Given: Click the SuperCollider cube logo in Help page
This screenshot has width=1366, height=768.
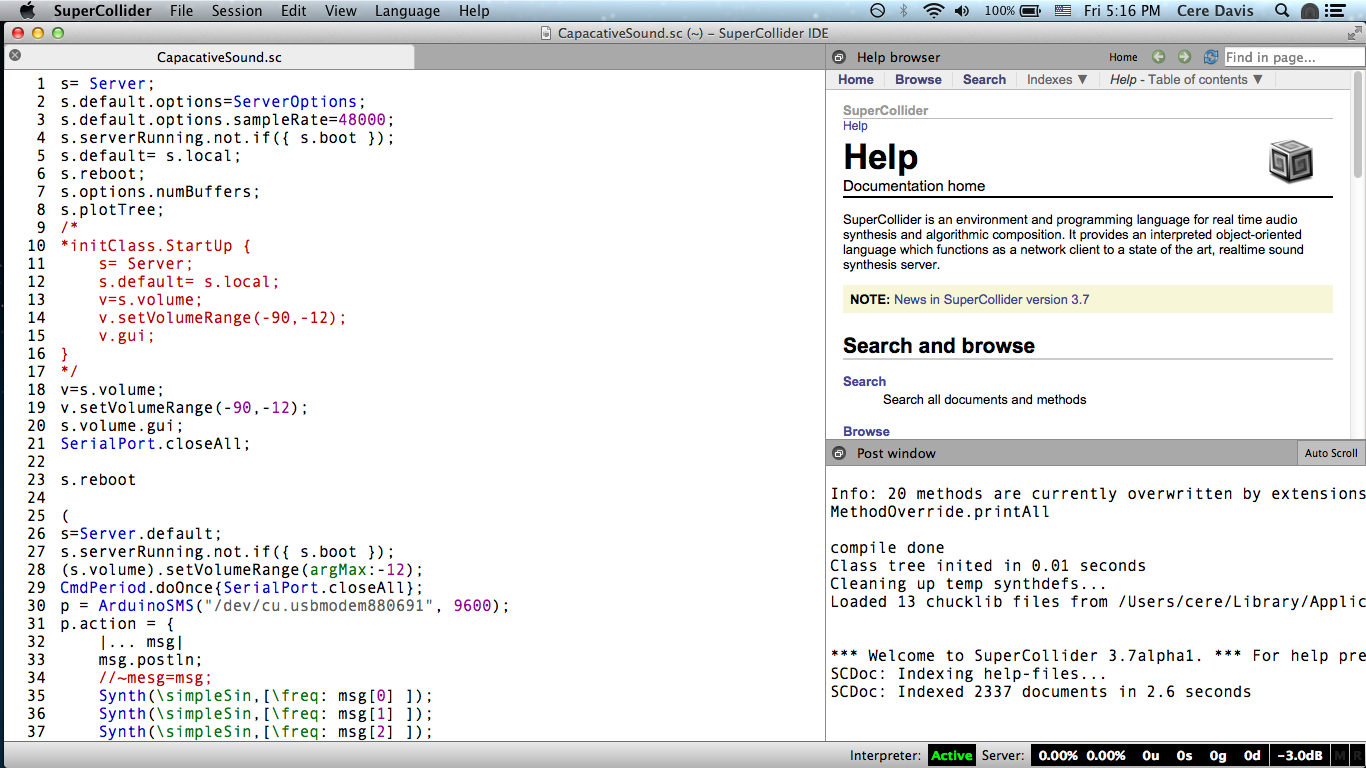Looking at the screenshot, I should pos(1290,160).
